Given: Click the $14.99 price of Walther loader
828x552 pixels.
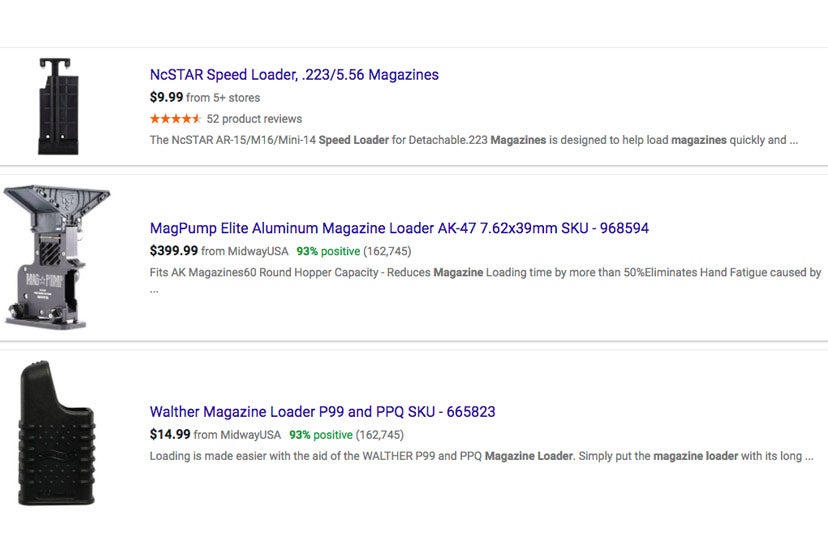Looking at the screenshot, I should tap(170, 434).
